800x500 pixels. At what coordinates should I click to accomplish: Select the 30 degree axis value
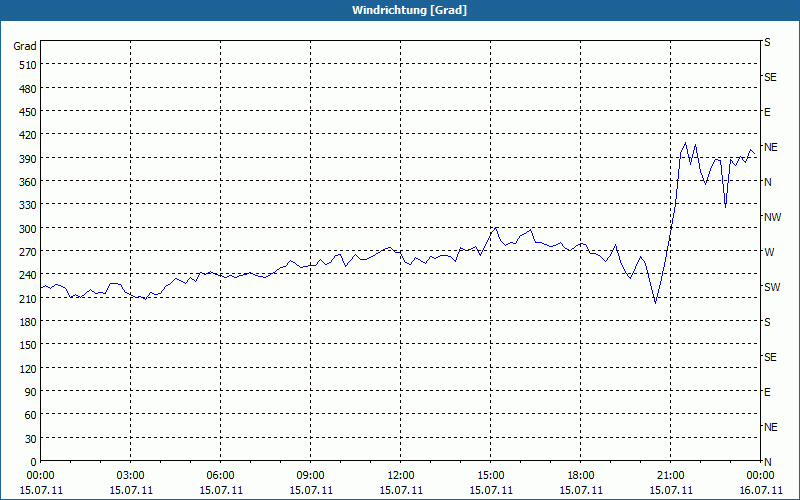click(x=31, y=439)
